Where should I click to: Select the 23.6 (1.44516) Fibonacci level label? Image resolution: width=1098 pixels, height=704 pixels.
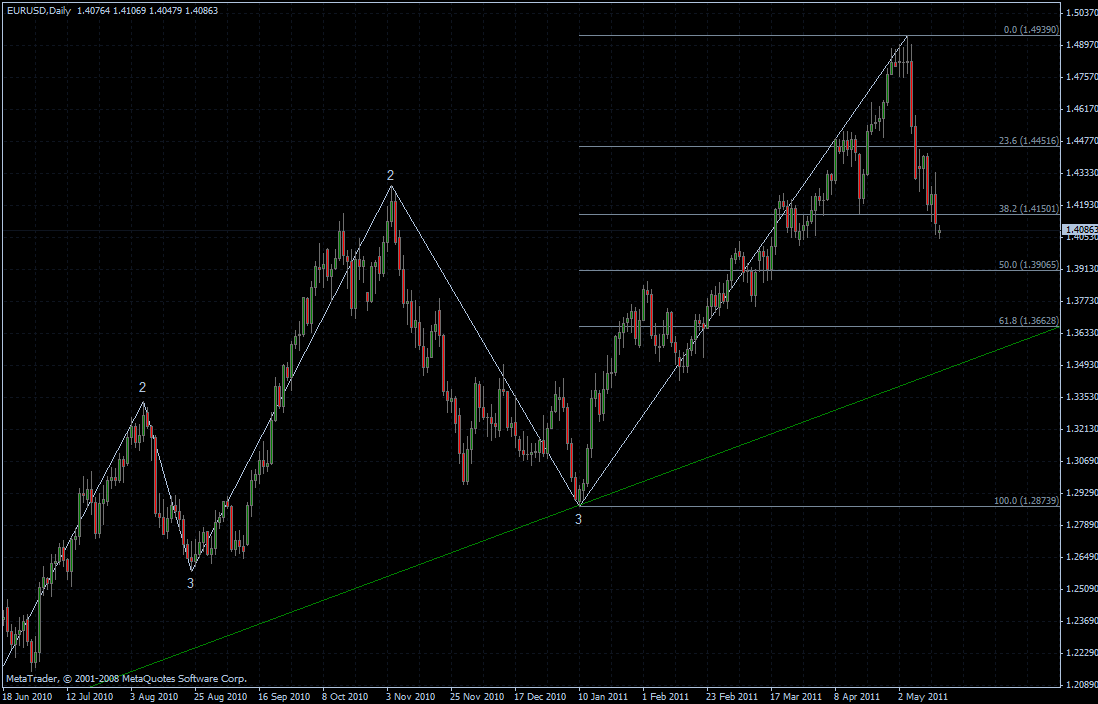[1029, 141]
